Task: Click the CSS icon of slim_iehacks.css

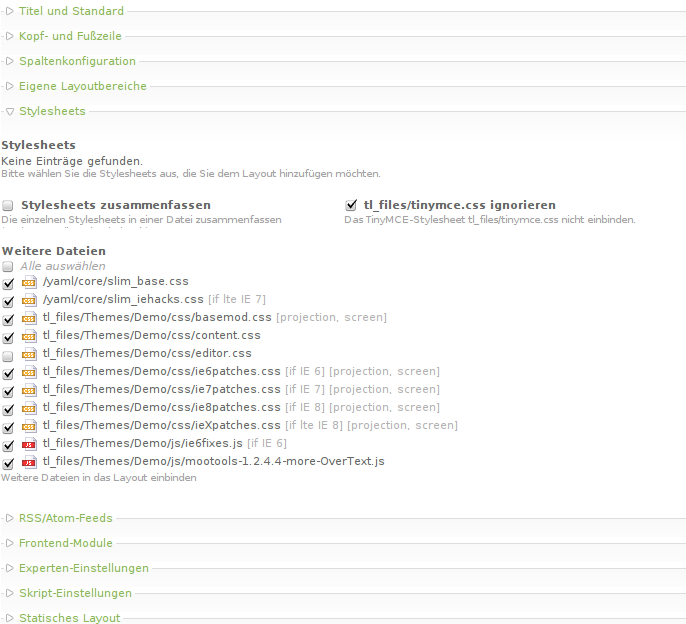Action: [29, 300]
